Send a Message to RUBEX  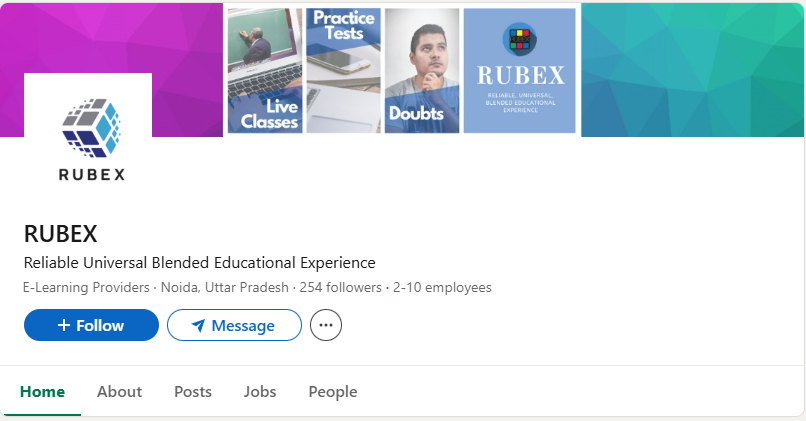tap(234, 325)
